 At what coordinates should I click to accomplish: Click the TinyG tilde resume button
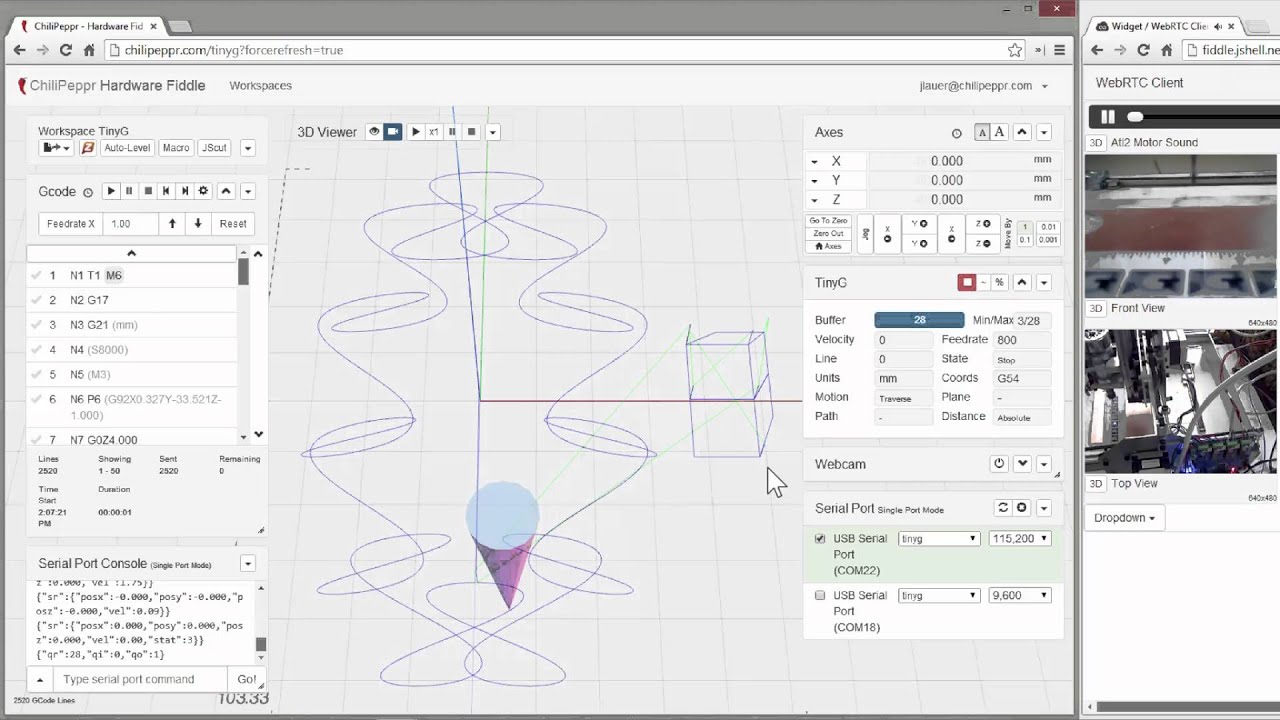pos(983,283)
